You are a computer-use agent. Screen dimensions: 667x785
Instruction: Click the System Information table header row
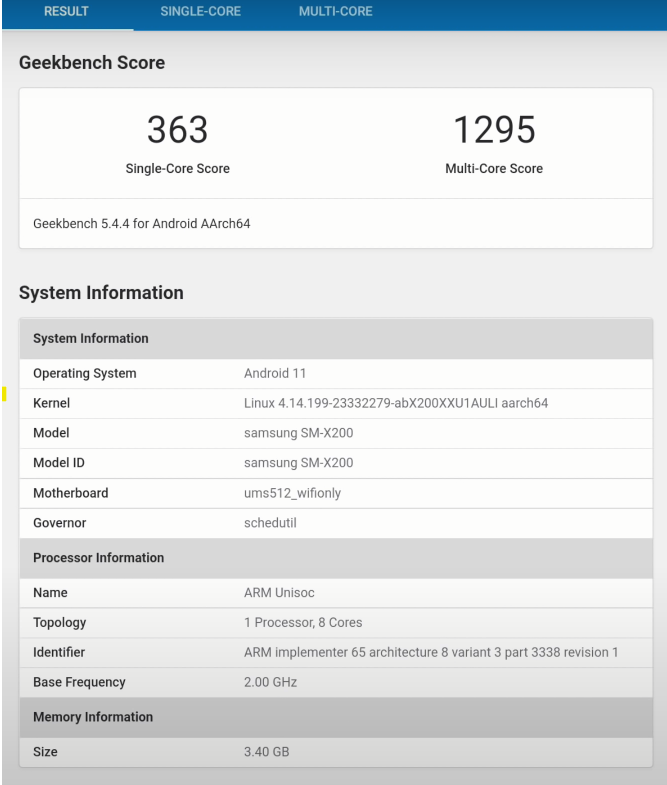click(336, 338)
